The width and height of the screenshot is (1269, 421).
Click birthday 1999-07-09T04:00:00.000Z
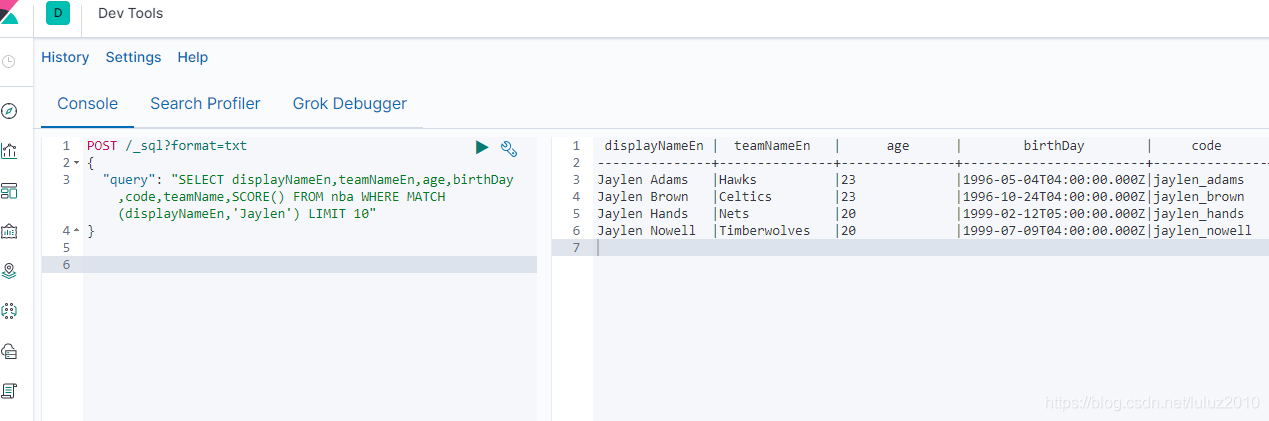[1054, 231]
